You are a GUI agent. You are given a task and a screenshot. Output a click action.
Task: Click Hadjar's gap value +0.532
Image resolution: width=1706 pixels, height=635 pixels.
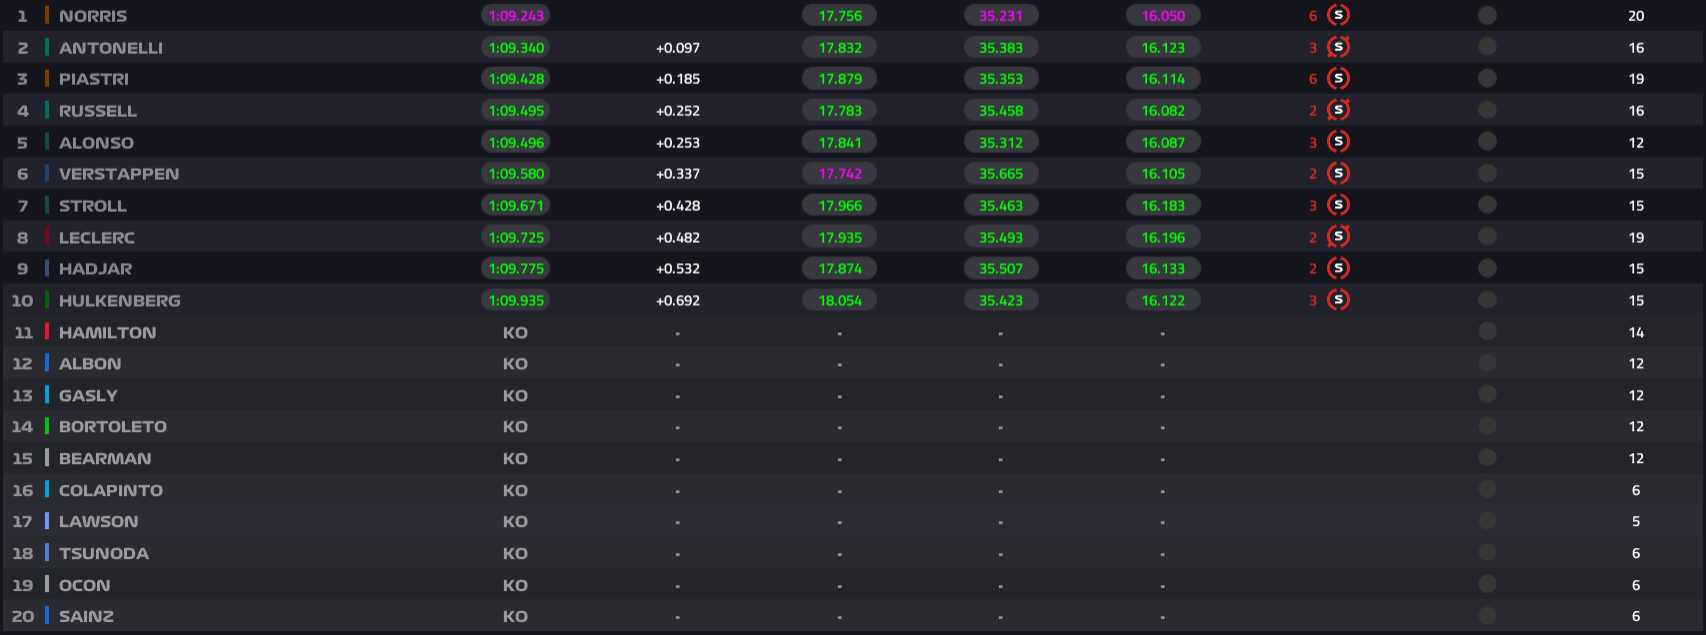point(678,269)
